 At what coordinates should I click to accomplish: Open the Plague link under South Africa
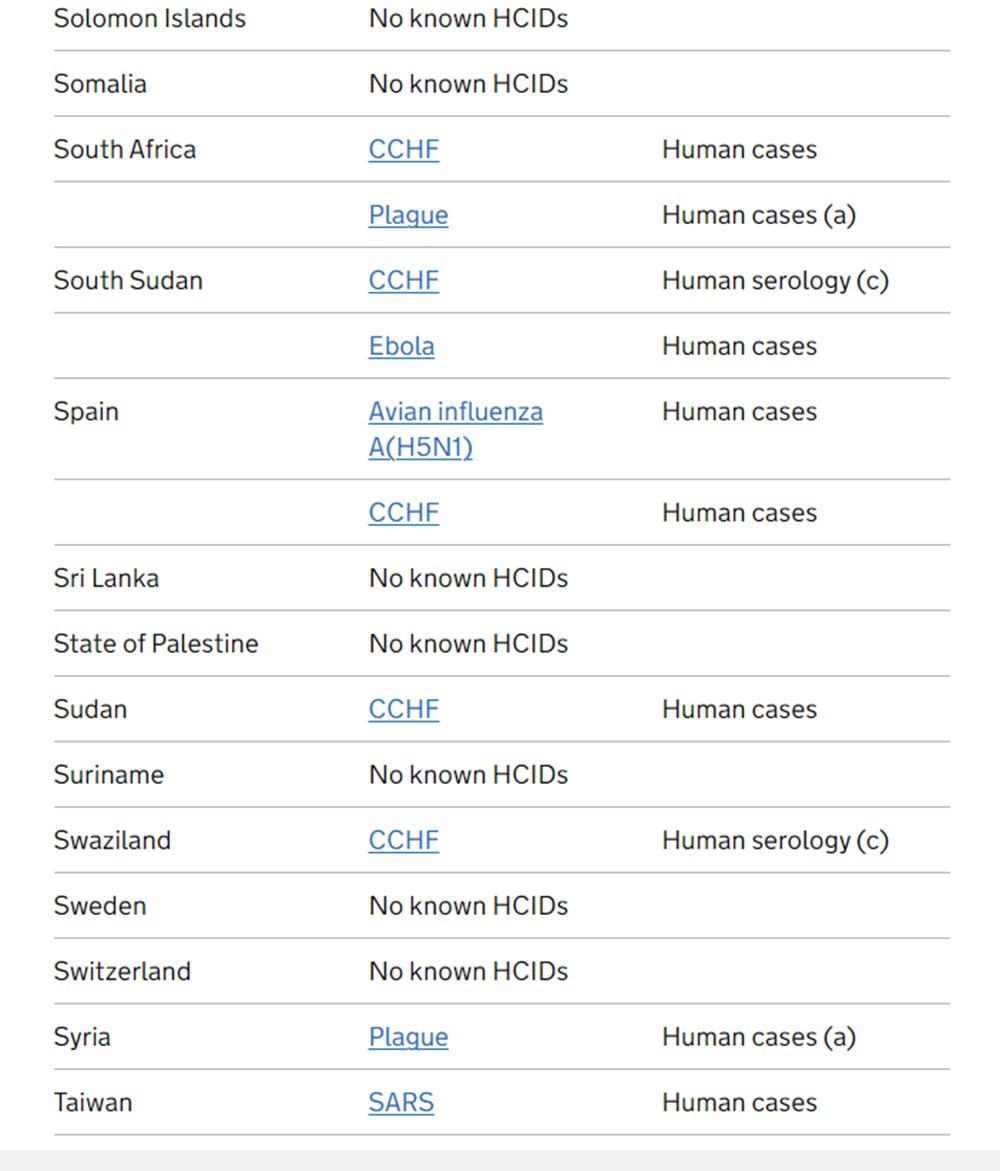pyautogui.click(x=408, y=215)
